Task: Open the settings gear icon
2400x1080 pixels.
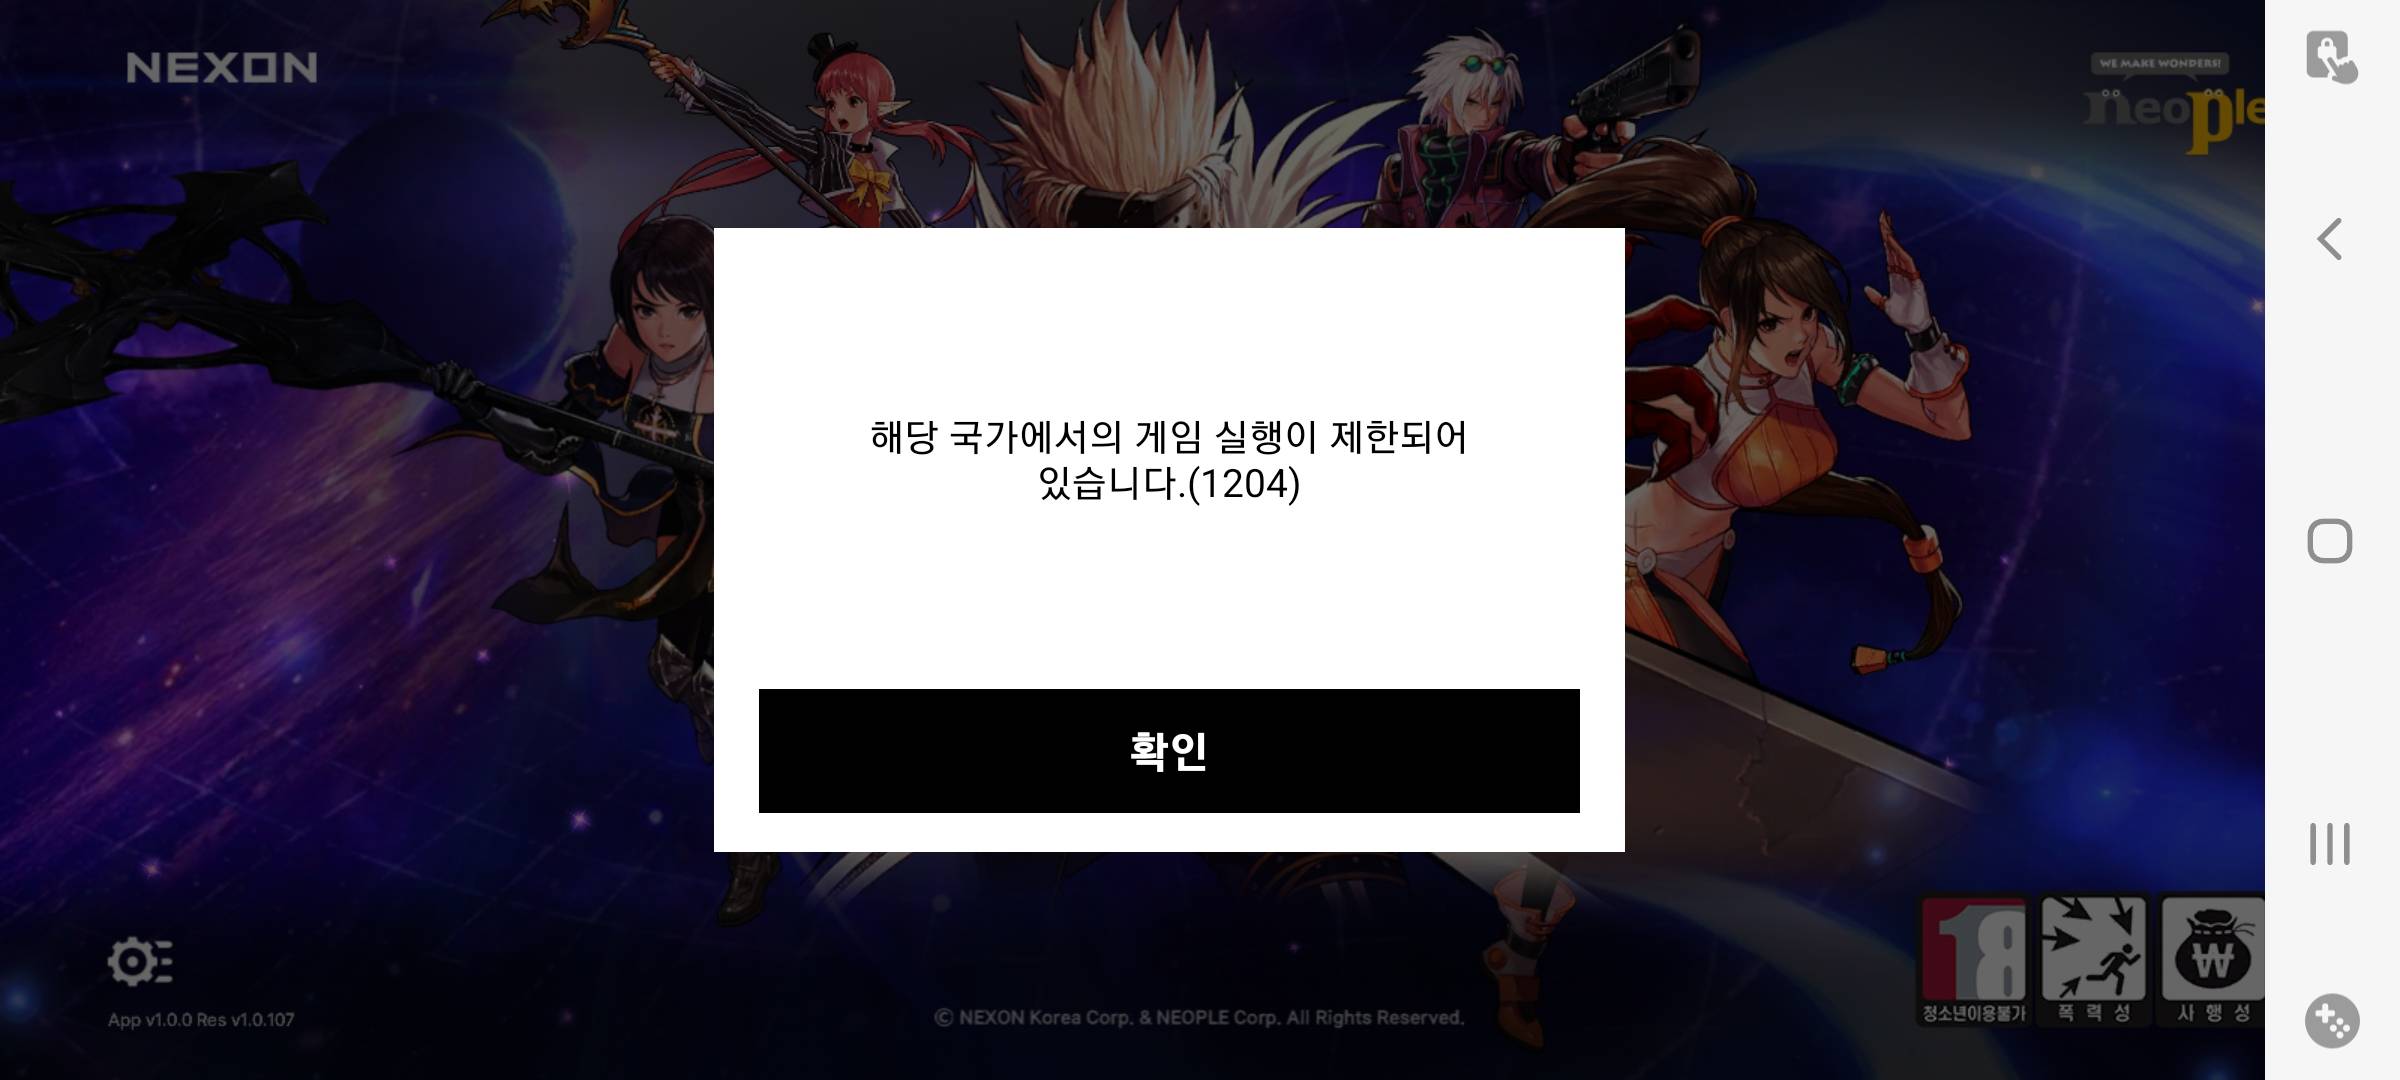Action: click(140, 962)
